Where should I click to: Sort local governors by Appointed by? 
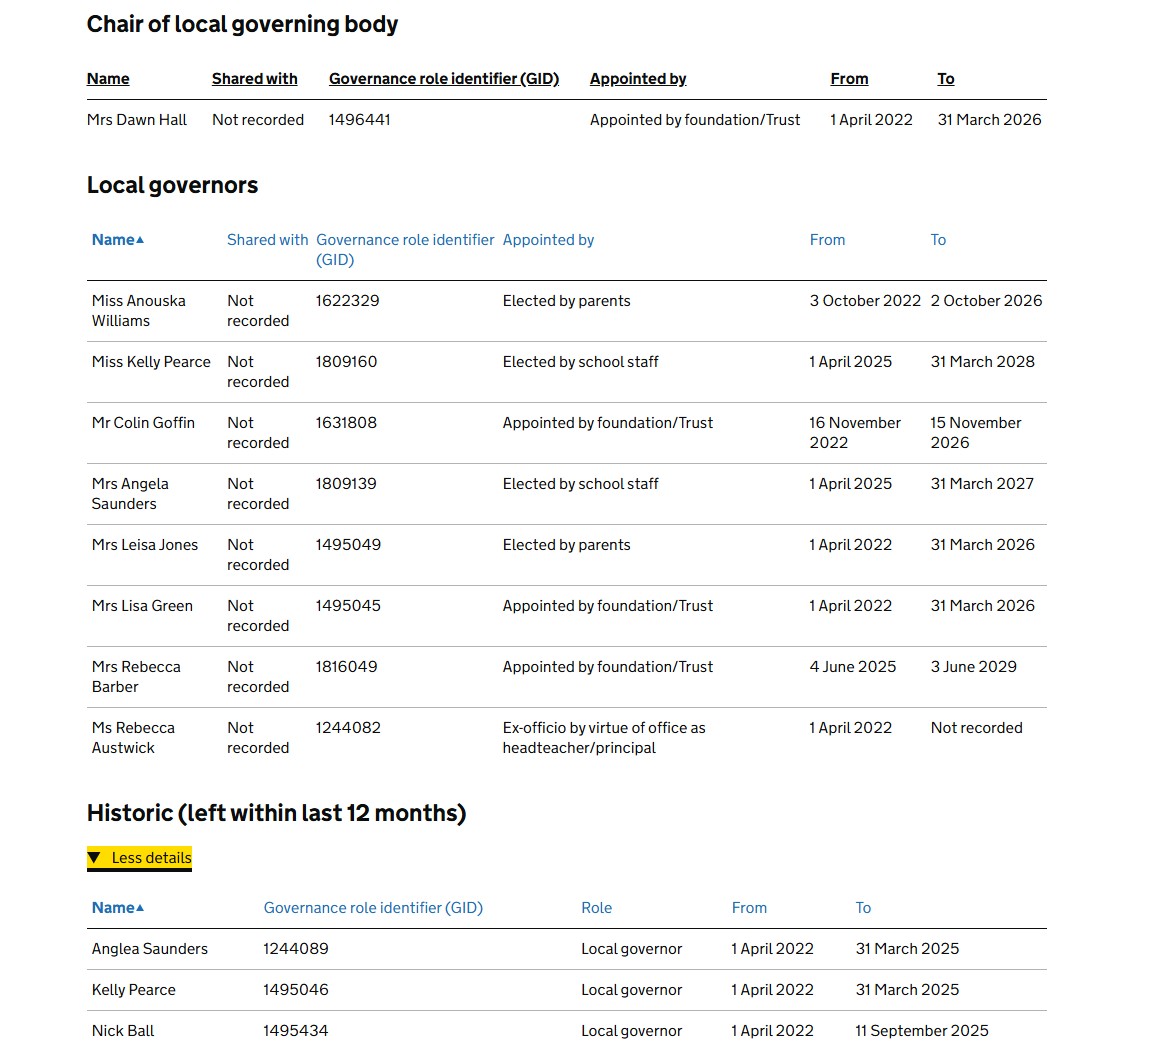(x=548, y=240)
